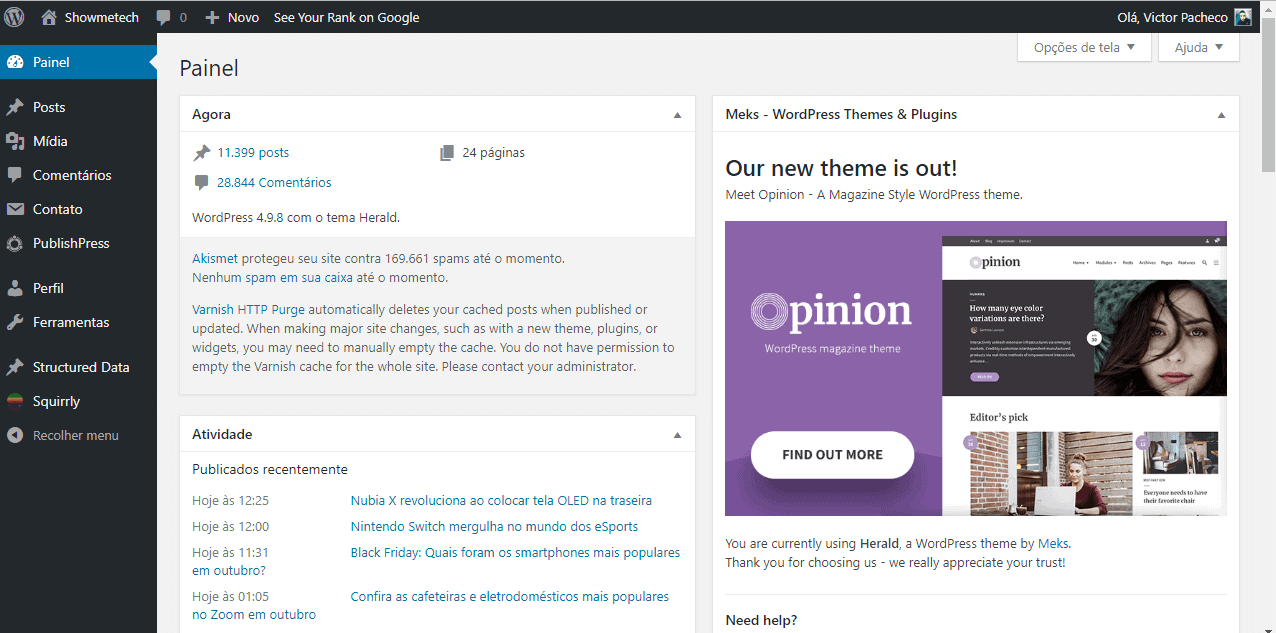The height and width of the screenshot is (633, 1276).
Task: Open post Nintendo Switch mergulha nos eSports
Action: click(x=494, y=526)
